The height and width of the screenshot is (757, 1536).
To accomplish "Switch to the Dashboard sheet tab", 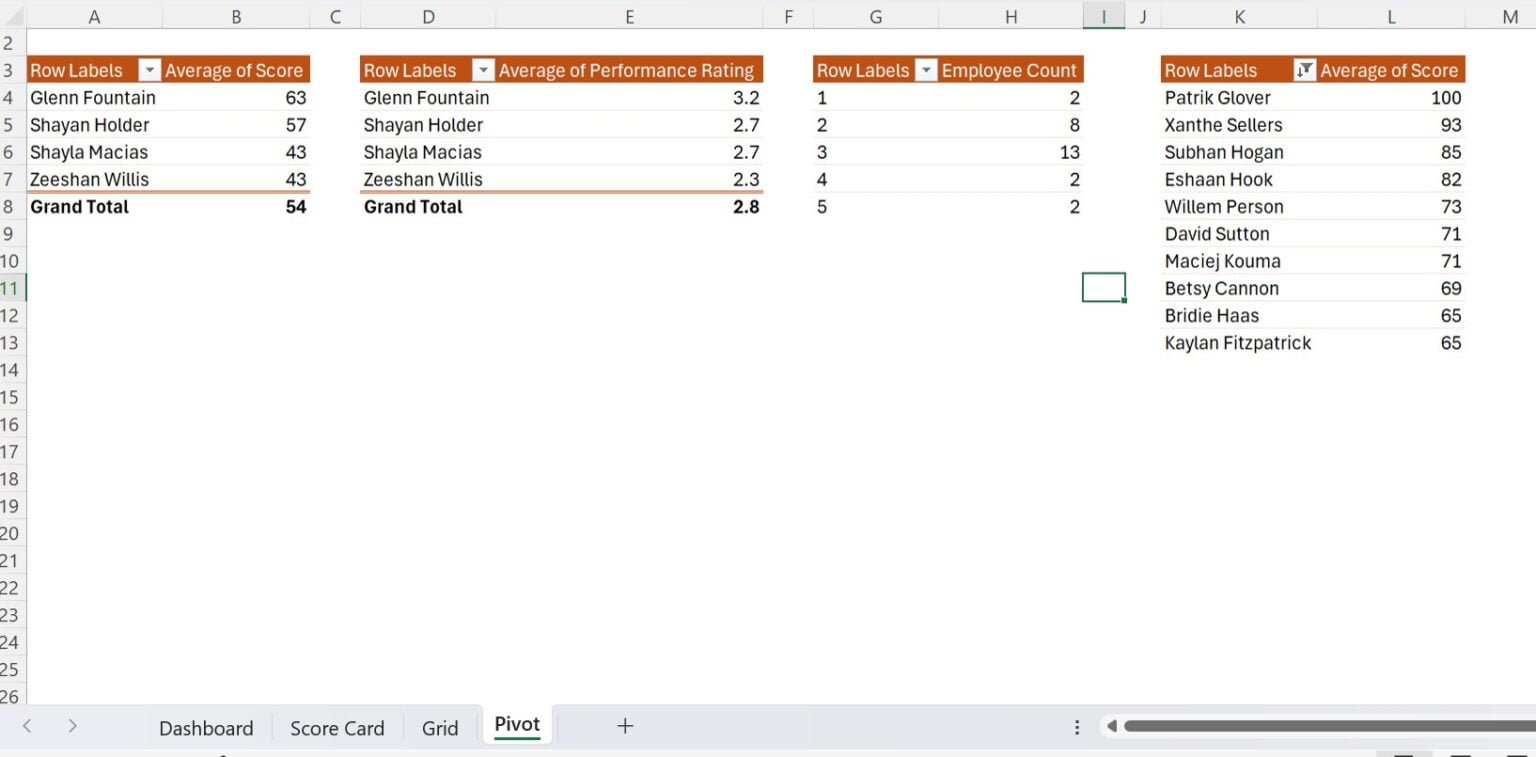I will pyautogui.click(x=205, y=727).
